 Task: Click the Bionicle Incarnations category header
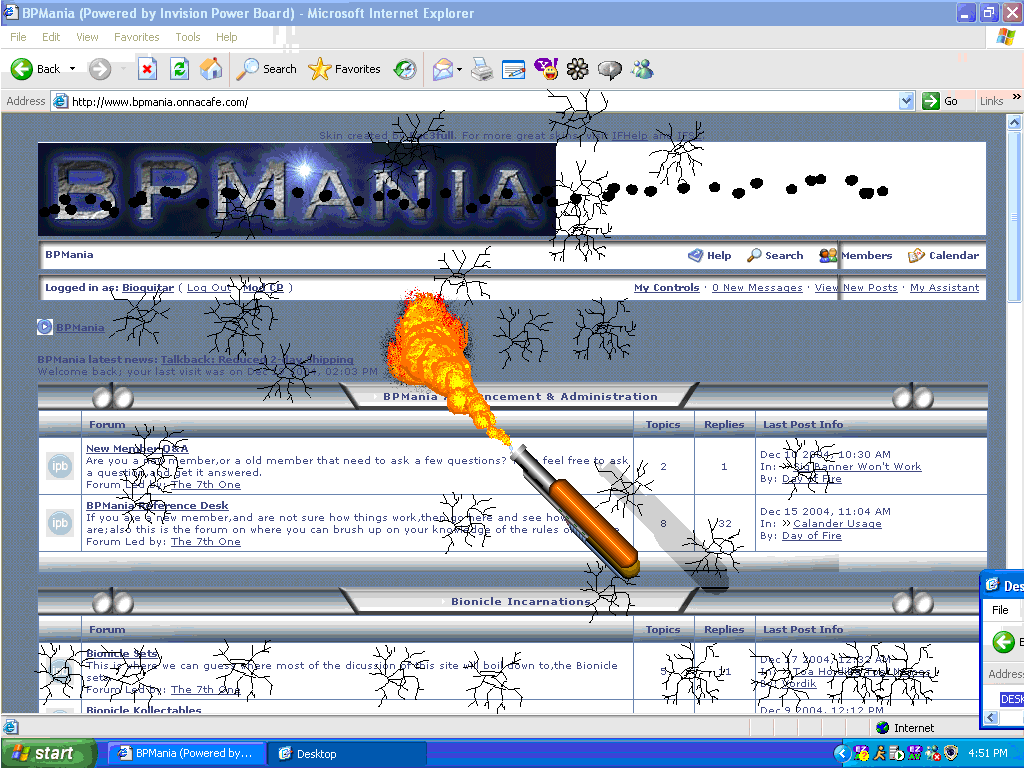click(x=520, y=601)
